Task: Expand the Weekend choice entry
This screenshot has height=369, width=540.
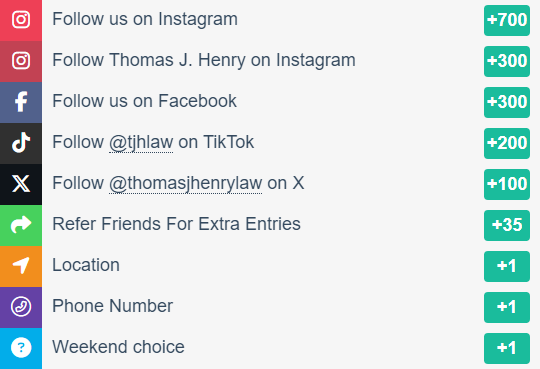Action: (270, 348)
